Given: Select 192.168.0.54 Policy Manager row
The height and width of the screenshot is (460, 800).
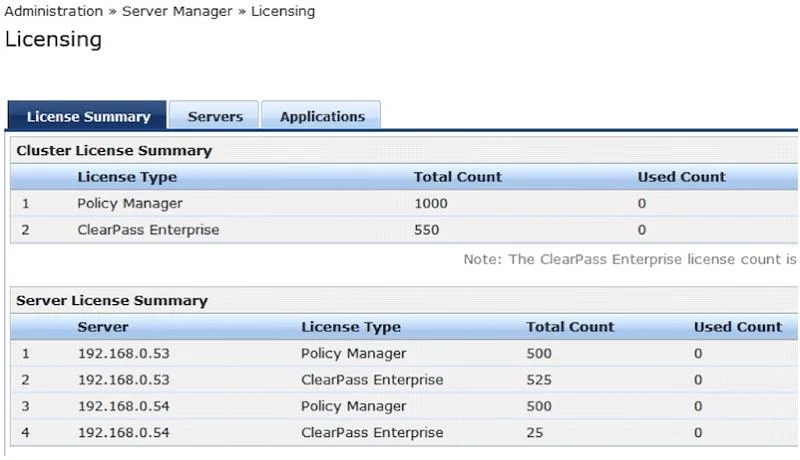Looking at the screenshot, I should pyautogui.click(x=404, y=406).
